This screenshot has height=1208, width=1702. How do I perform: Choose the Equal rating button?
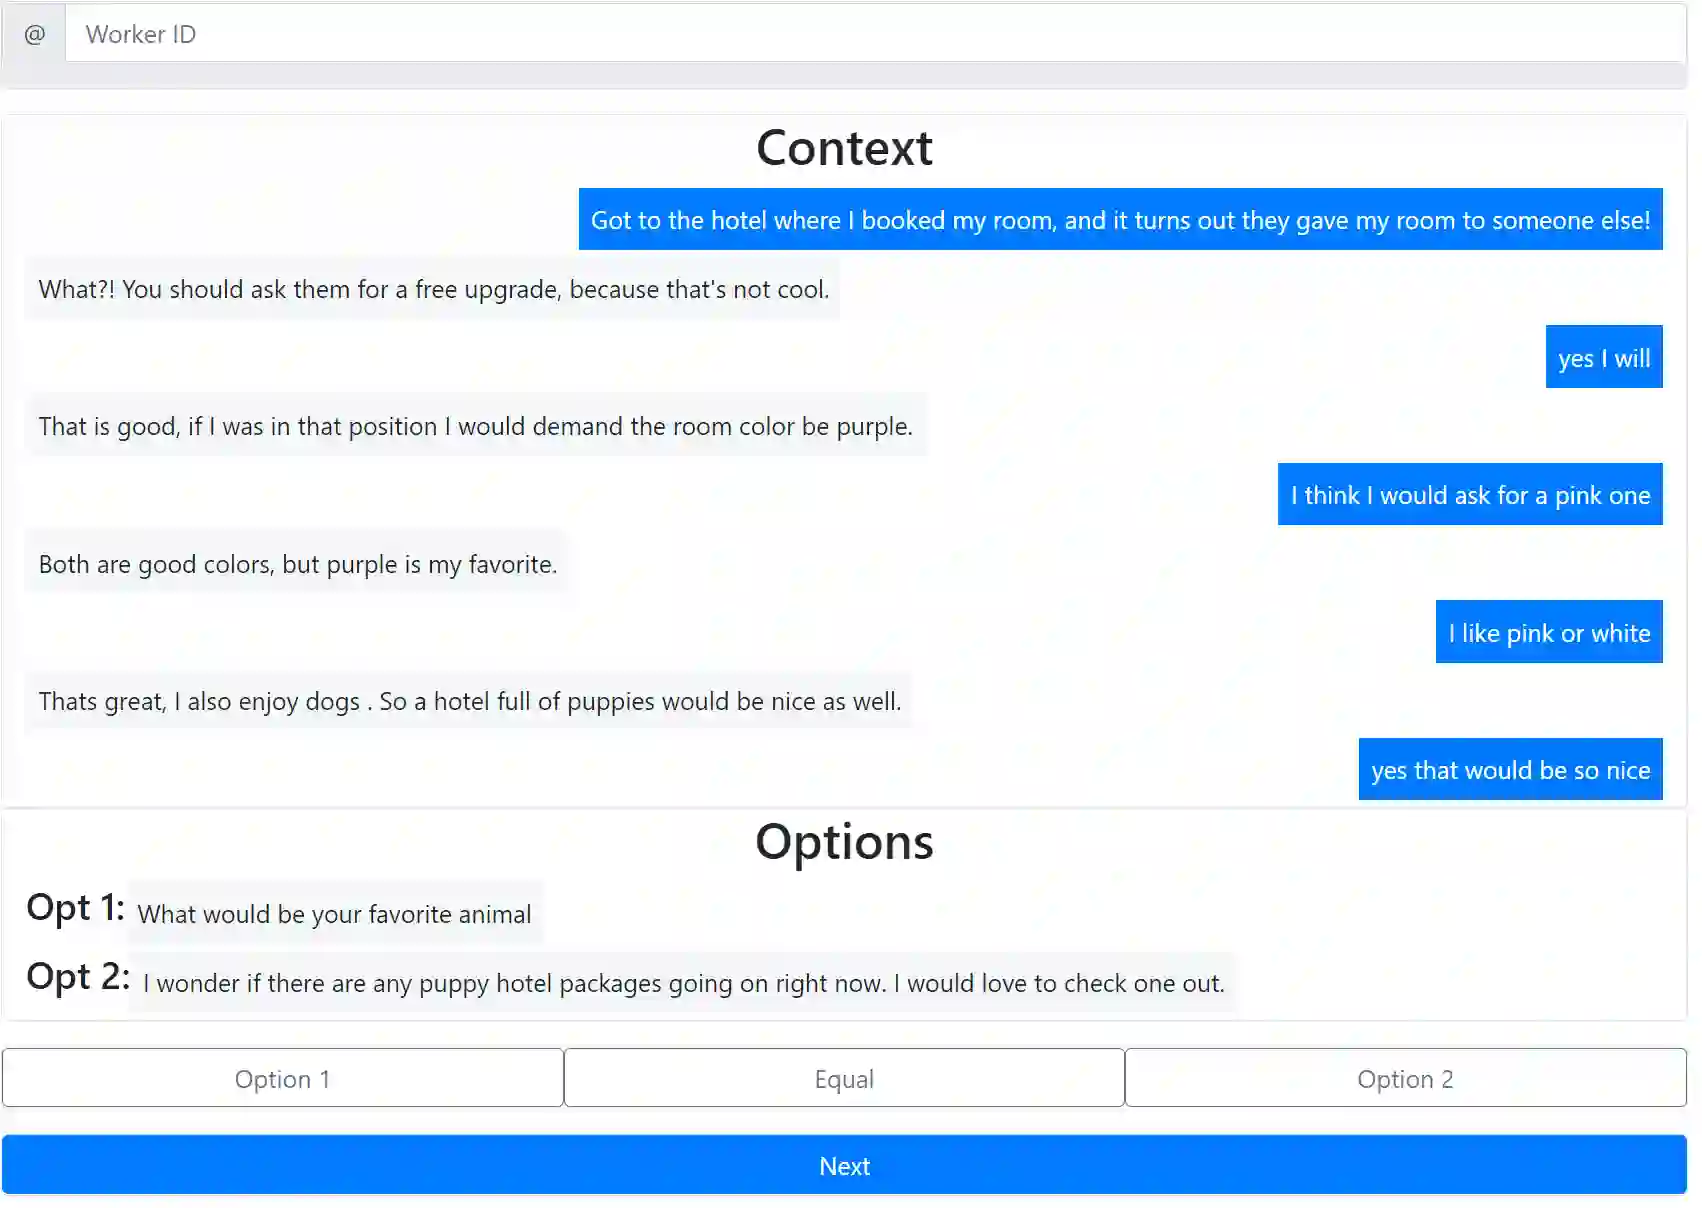coord(844,1079)
